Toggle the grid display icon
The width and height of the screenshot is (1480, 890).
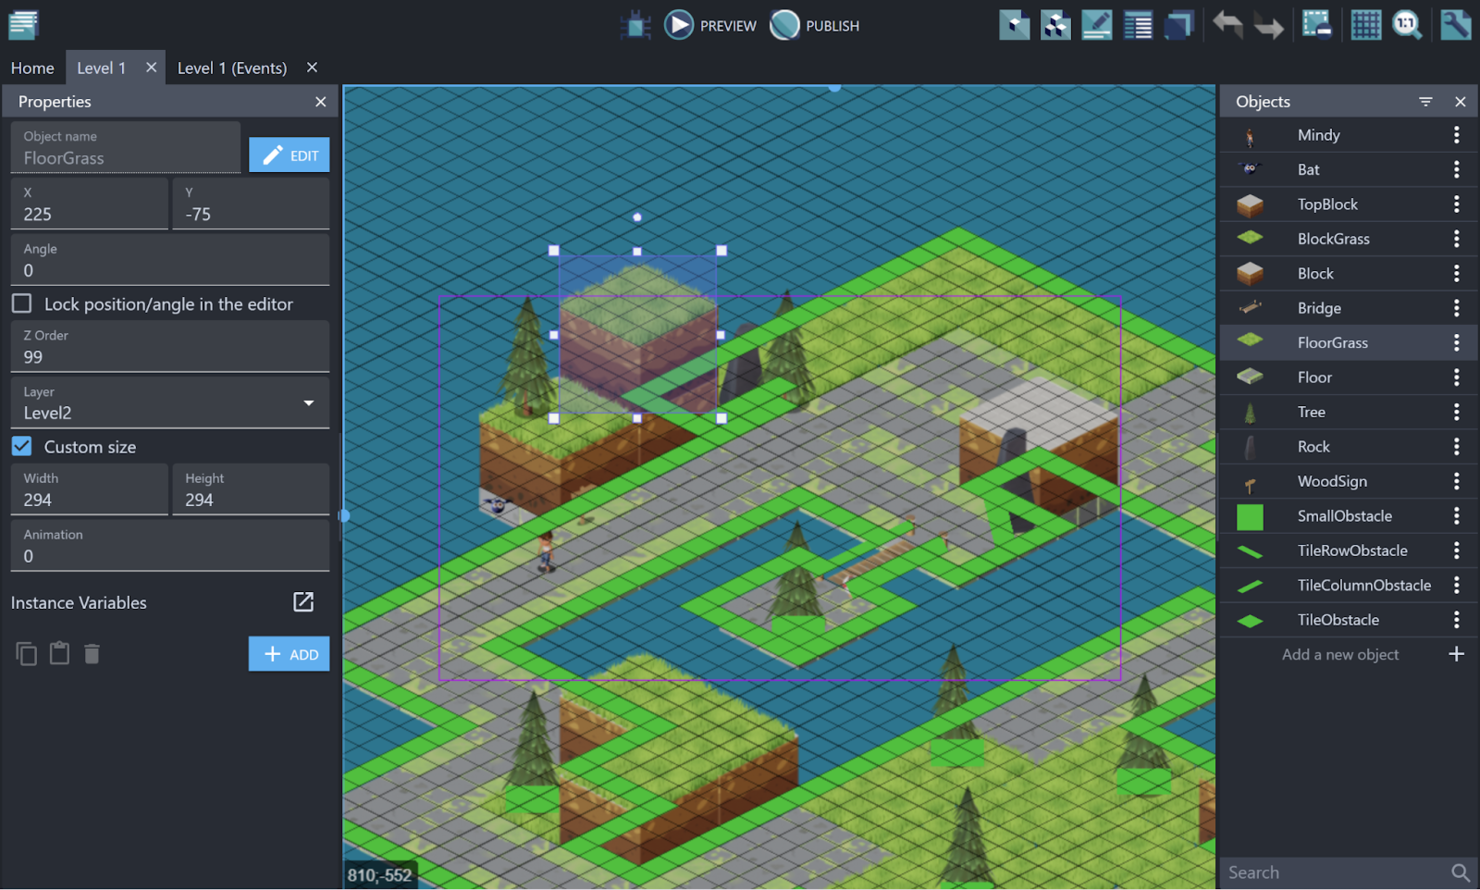click(x=1366, y=25)
